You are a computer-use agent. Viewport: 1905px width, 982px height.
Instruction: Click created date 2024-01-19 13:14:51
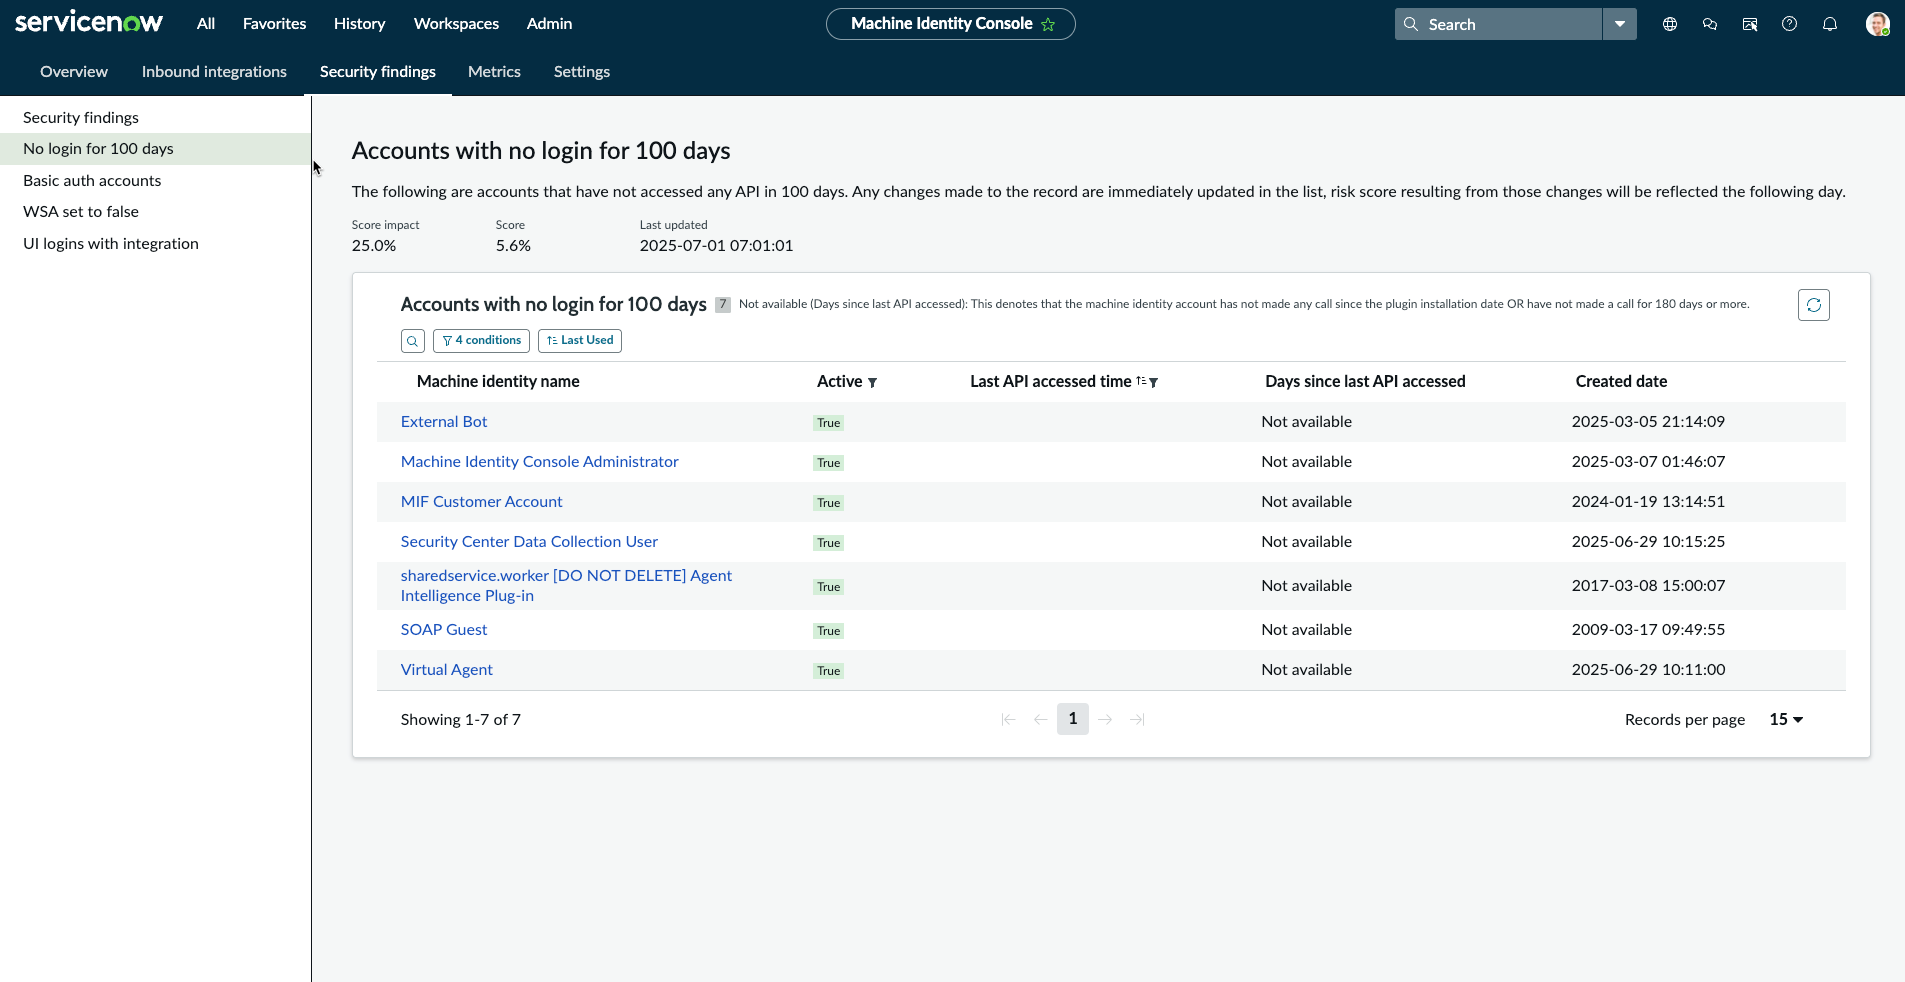1648,502
